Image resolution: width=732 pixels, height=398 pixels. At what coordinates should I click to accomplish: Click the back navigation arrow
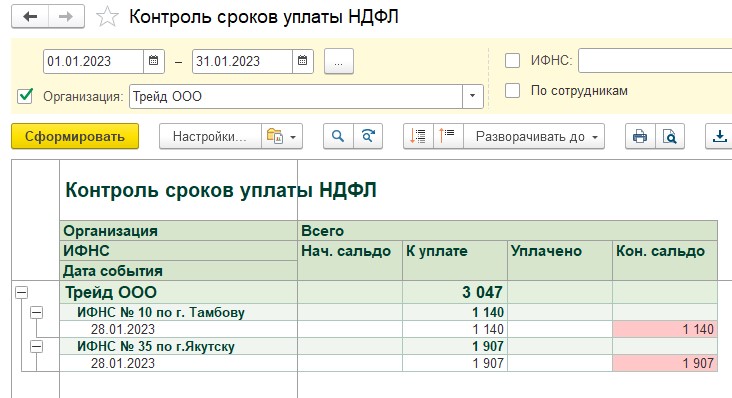(30, 17)
